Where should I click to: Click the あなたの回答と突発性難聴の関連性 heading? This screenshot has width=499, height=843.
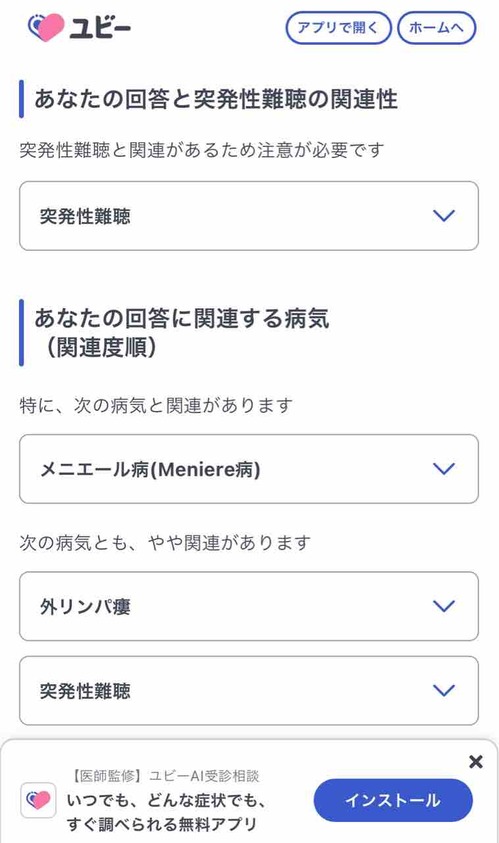[216, 99]
